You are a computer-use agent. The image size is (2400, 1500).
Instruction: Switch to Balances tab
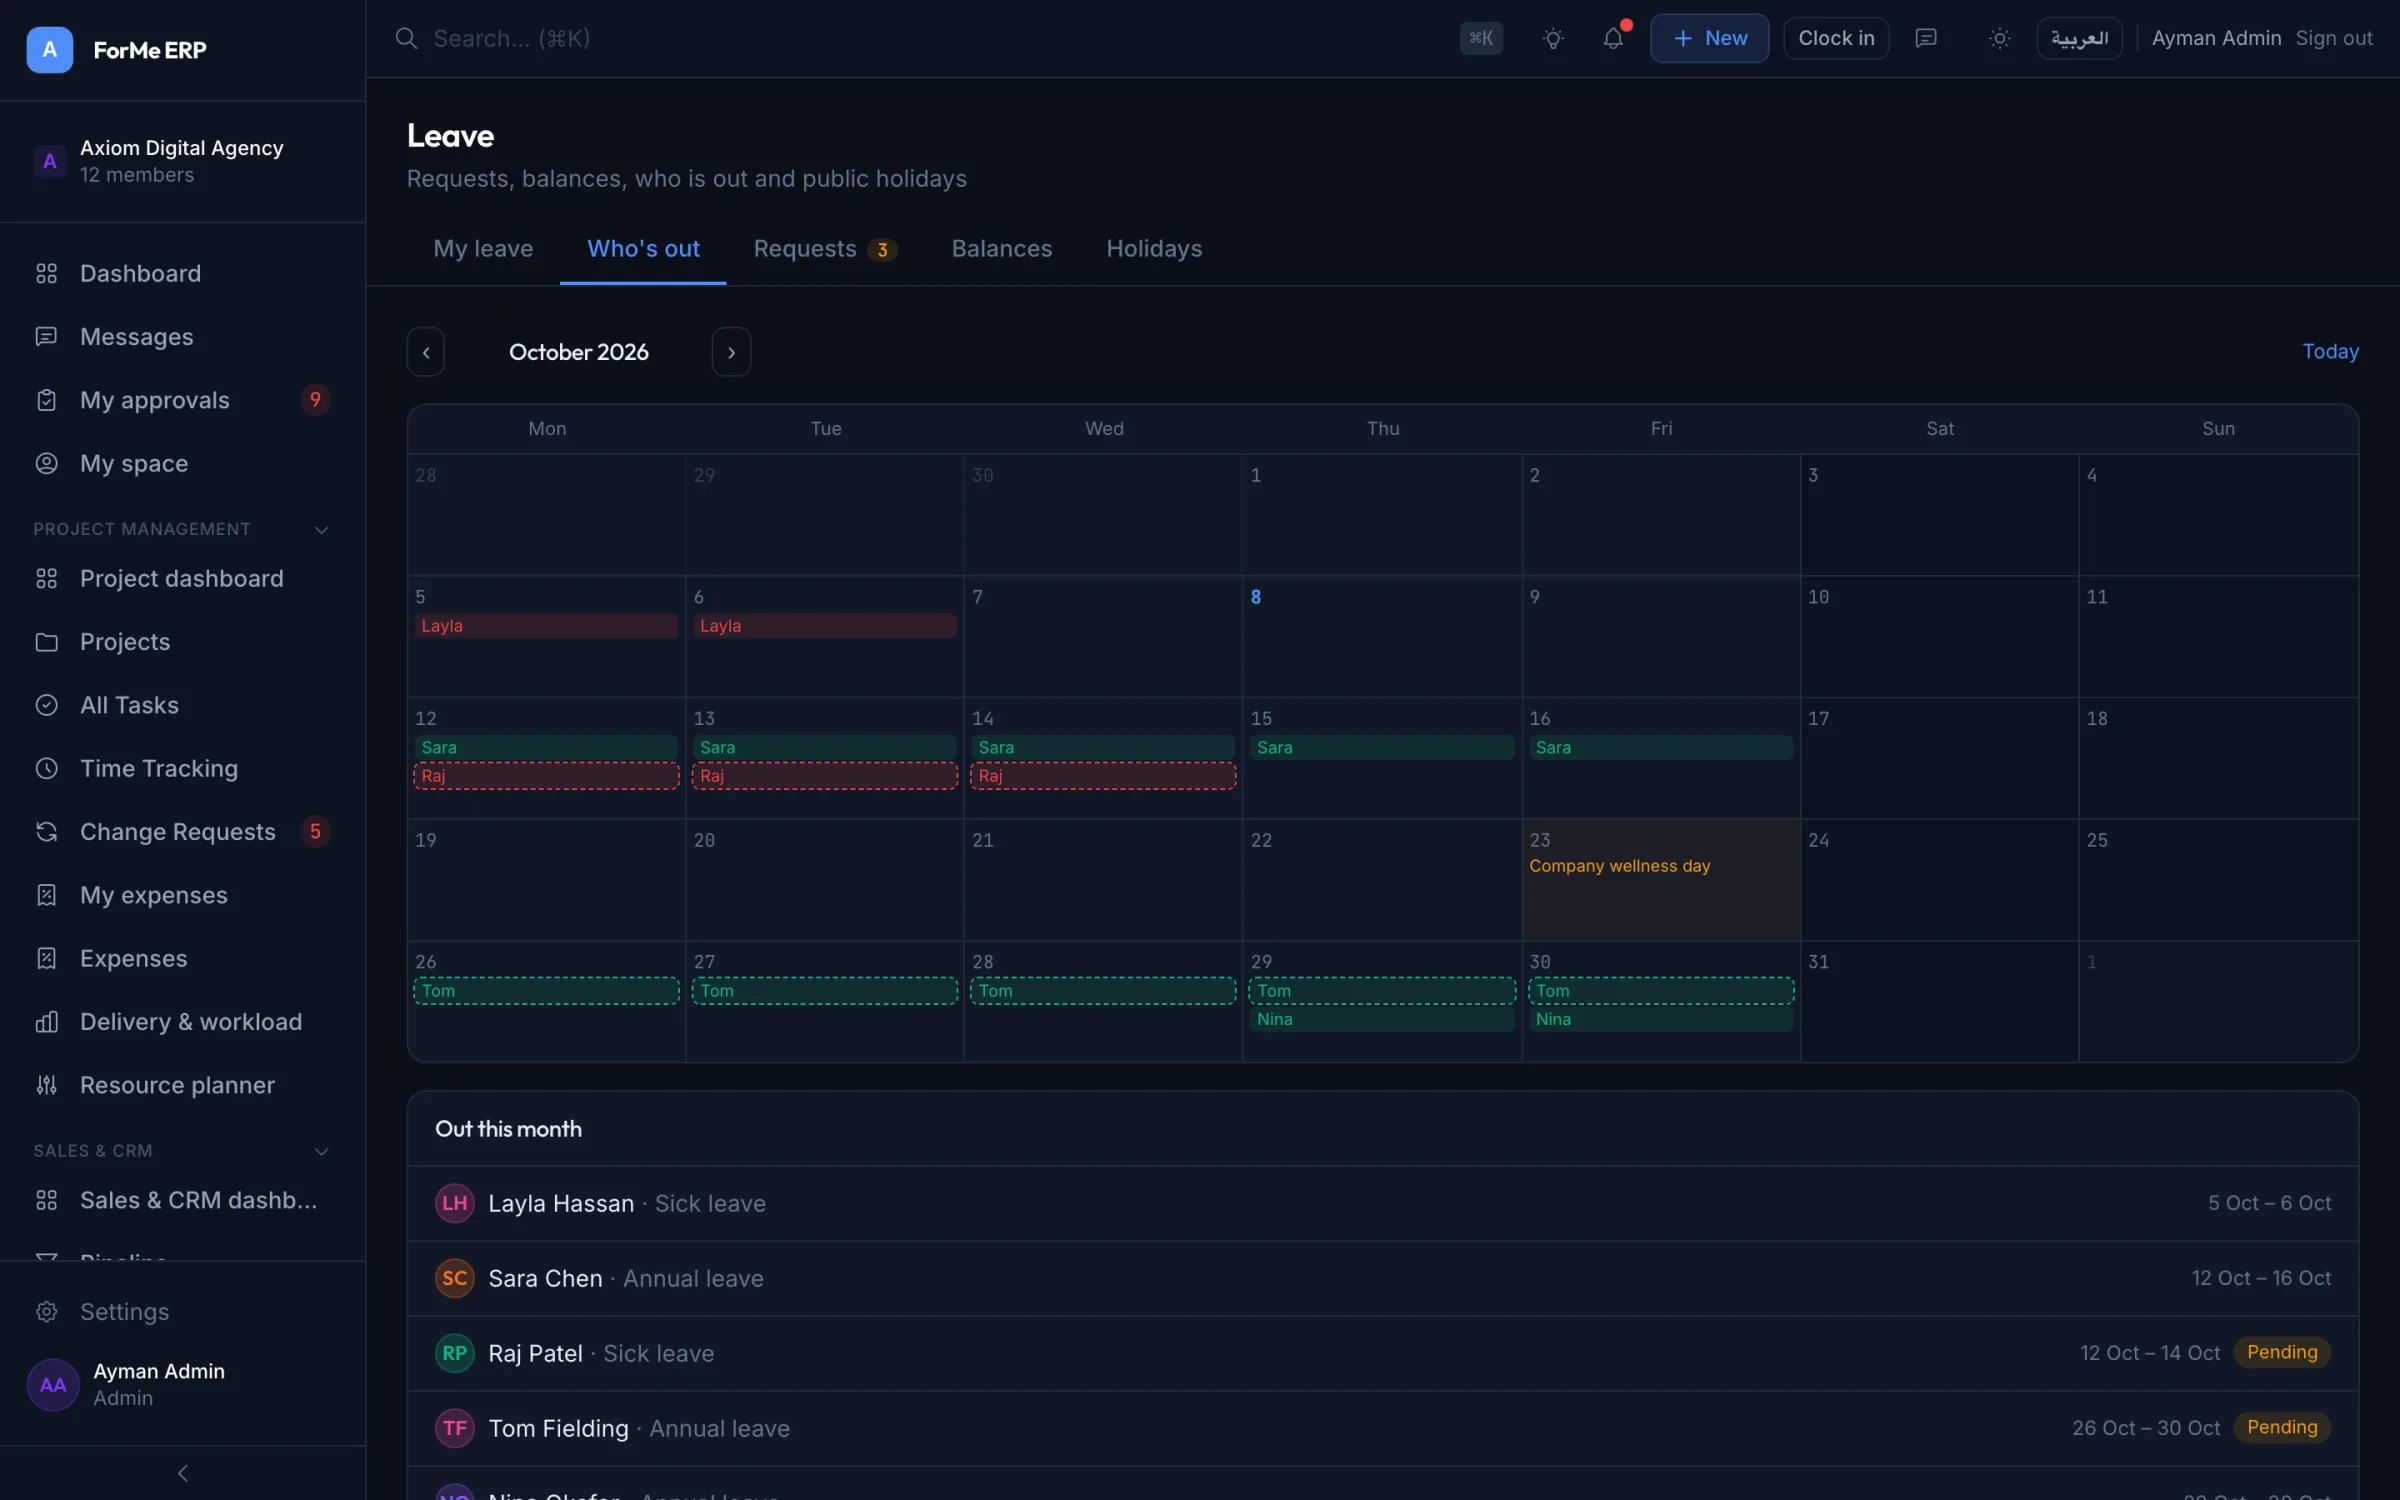(x=1001, y=248)
